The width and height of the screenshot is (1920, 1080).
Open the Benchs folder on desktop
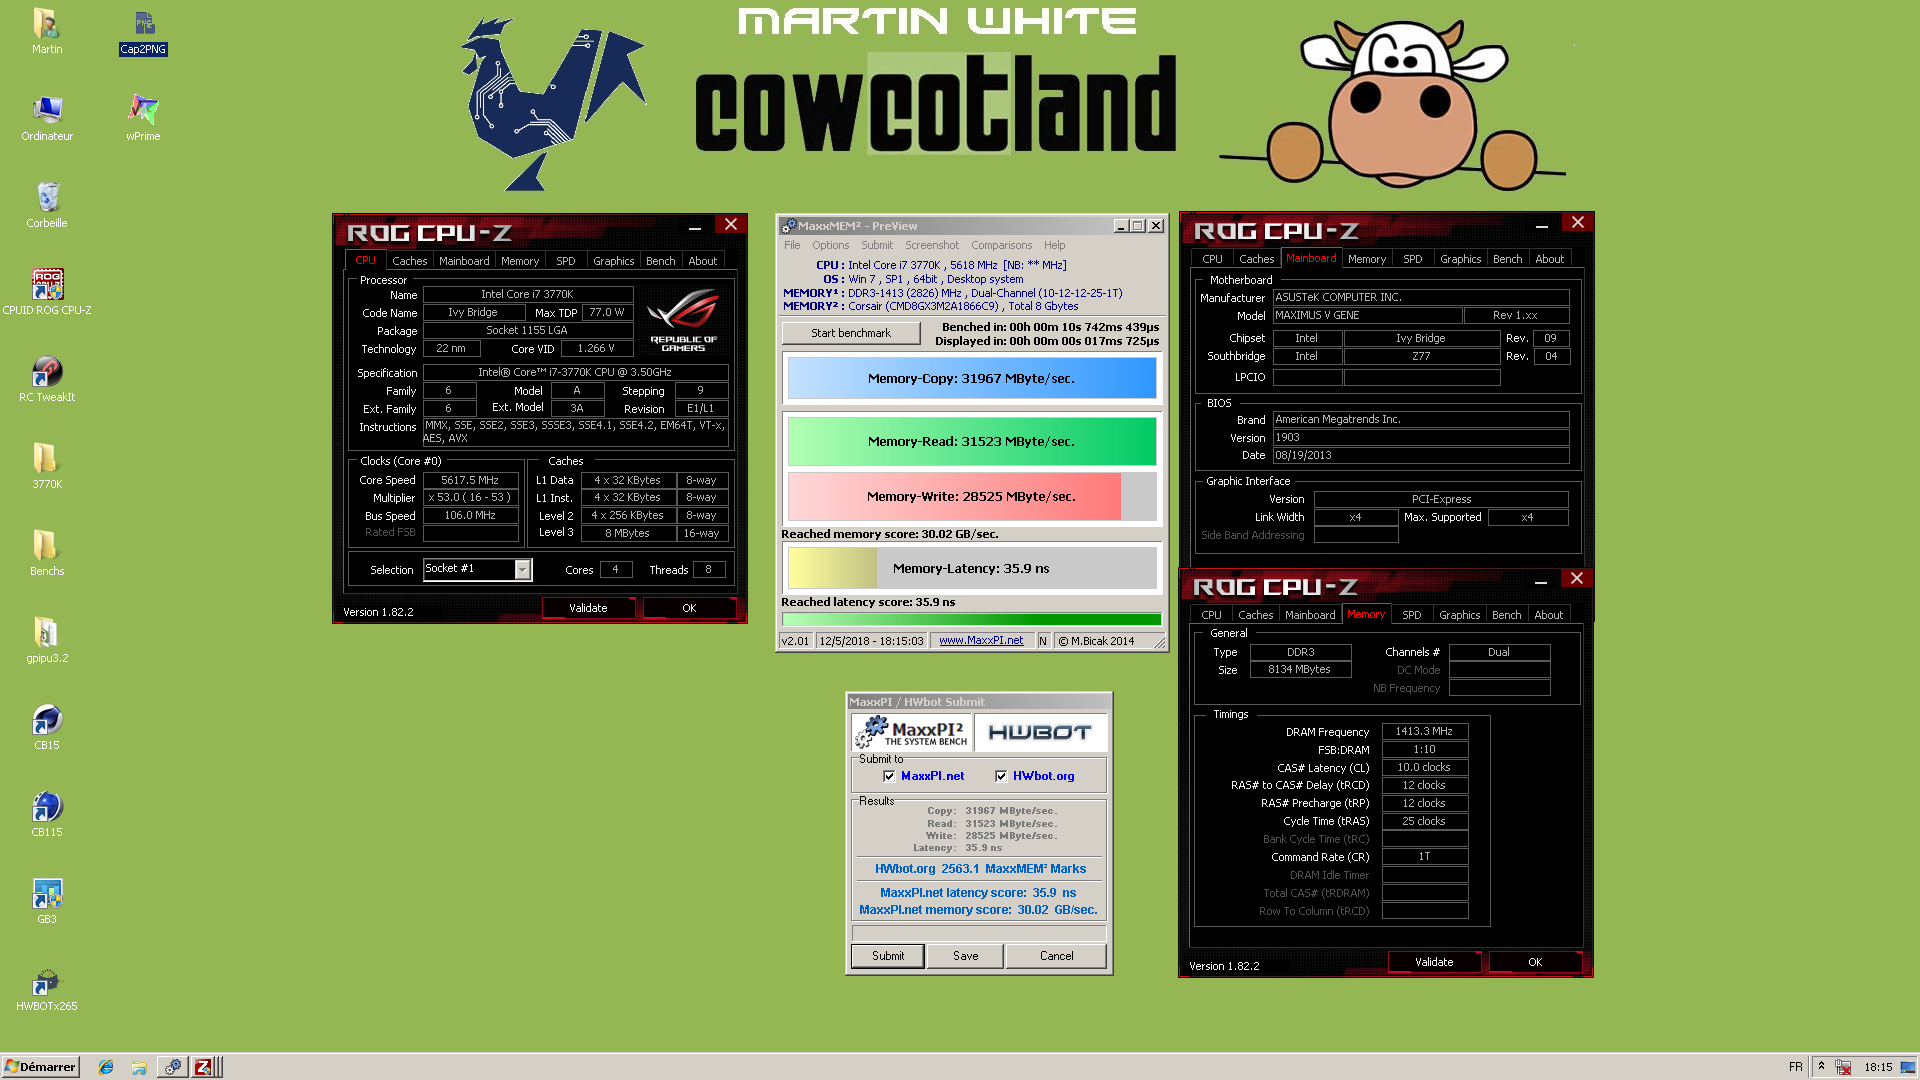(47, 553)
